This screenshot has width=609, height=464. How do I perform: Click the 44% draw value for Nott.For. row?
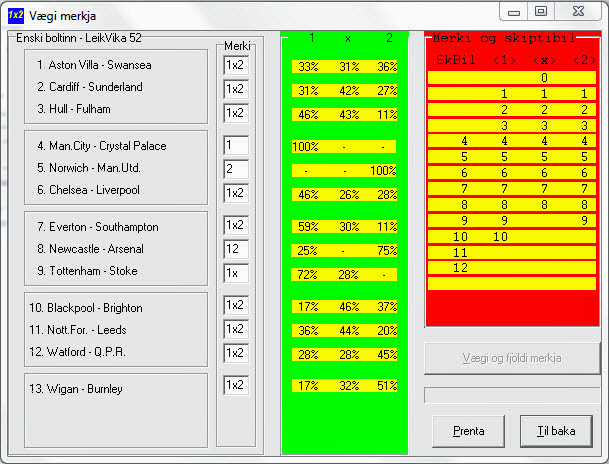point(349,331)
